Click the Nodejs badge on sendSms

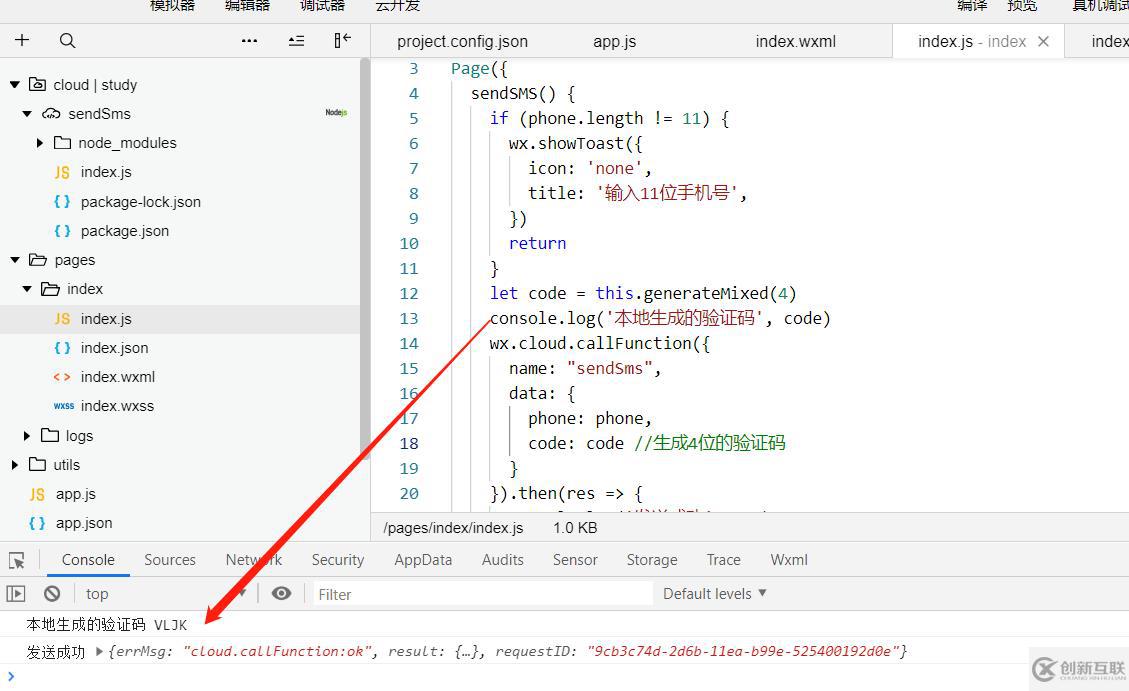pos(336,112)
